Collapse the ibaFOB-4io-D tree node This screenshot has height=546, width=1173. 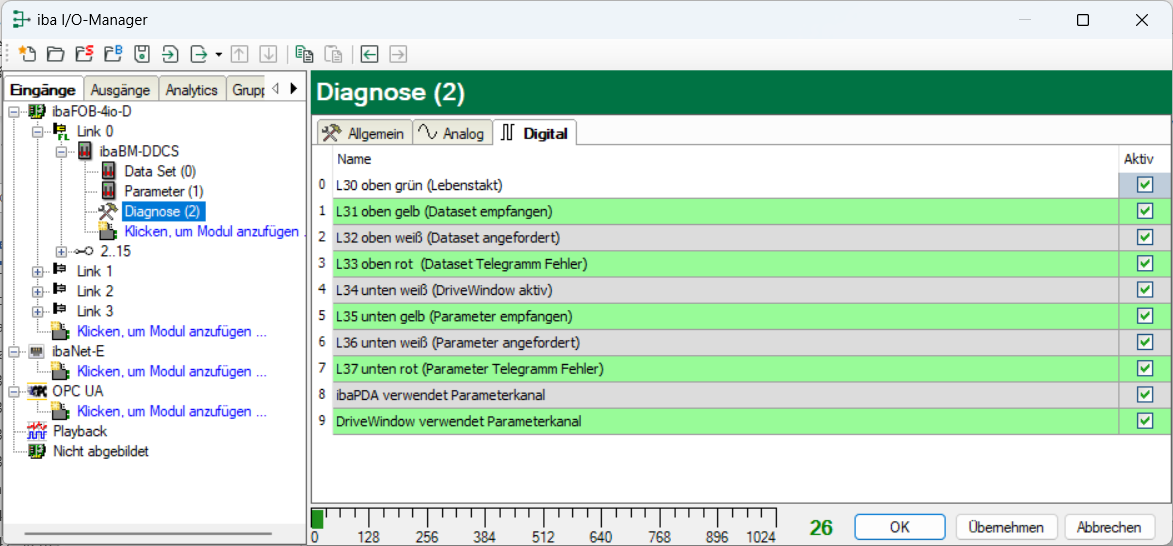tap(13, 111)
